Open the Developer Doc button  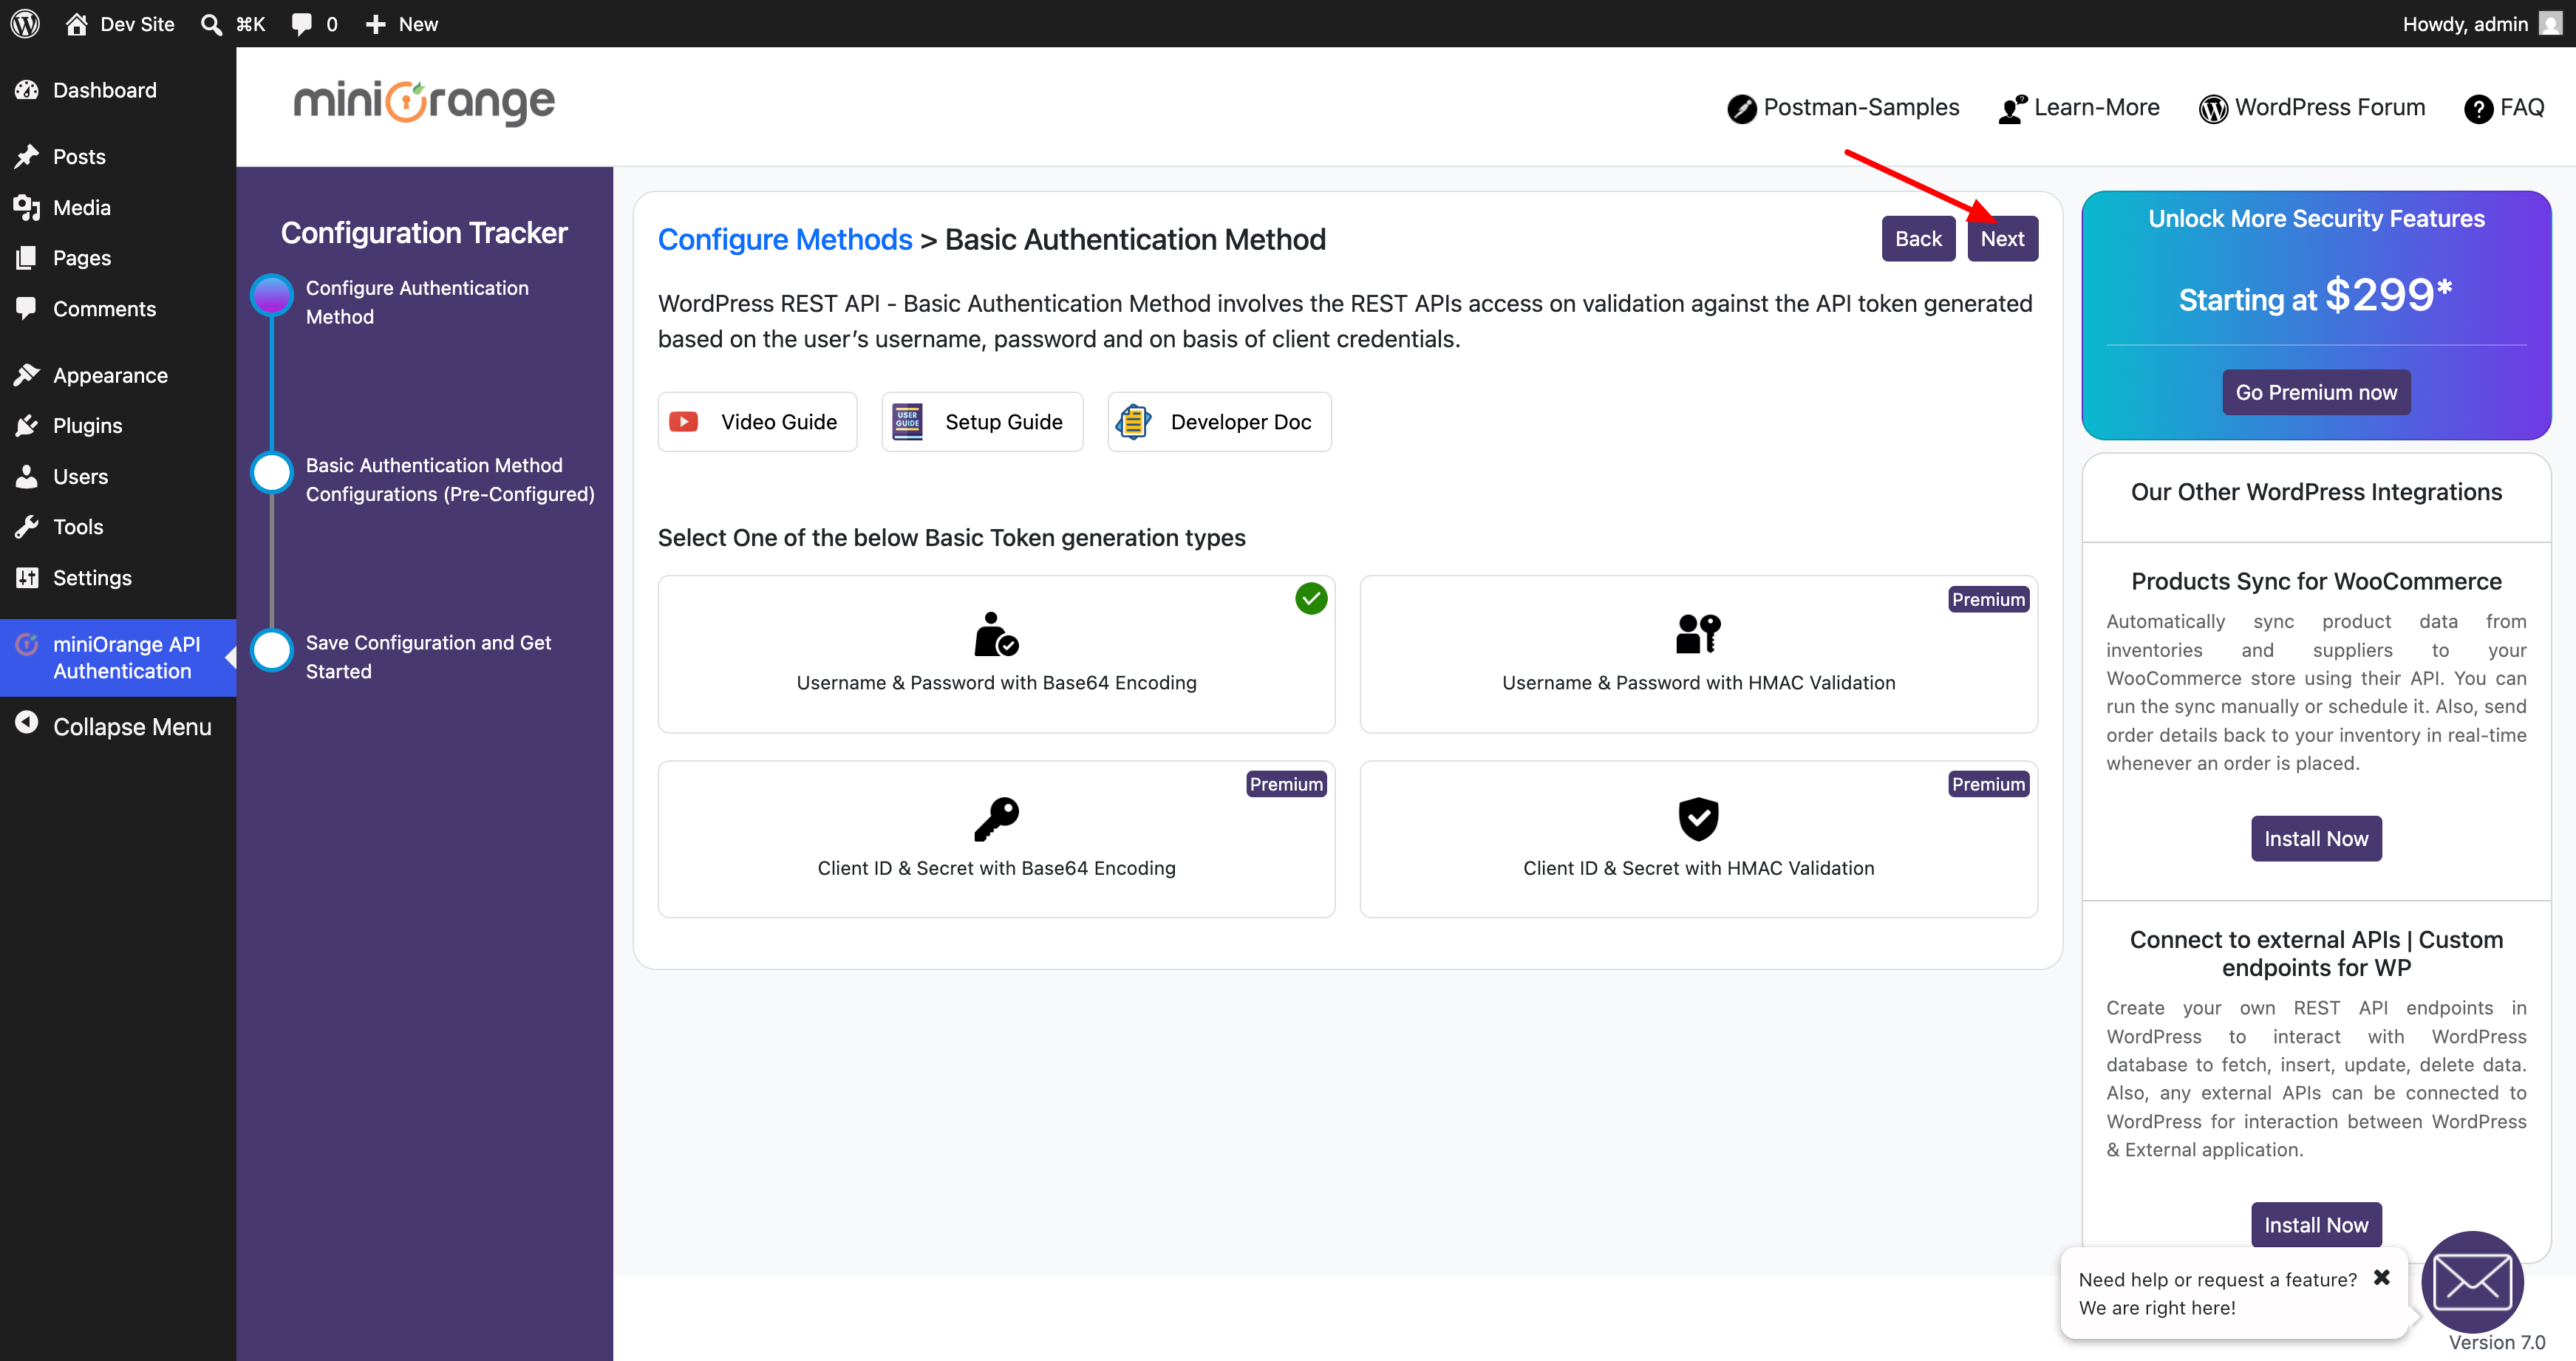tap(1219, 422)
